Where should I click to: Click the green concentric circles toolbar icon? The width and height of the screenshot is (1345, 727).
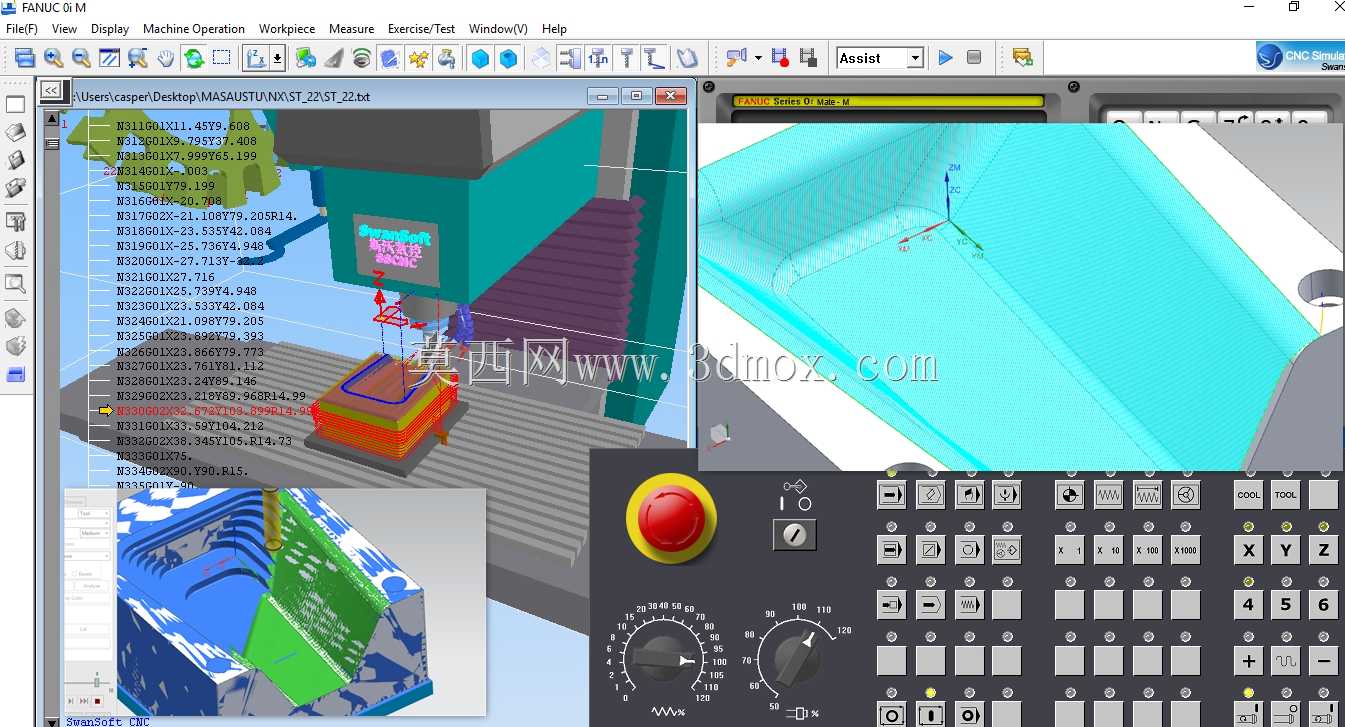362,58
